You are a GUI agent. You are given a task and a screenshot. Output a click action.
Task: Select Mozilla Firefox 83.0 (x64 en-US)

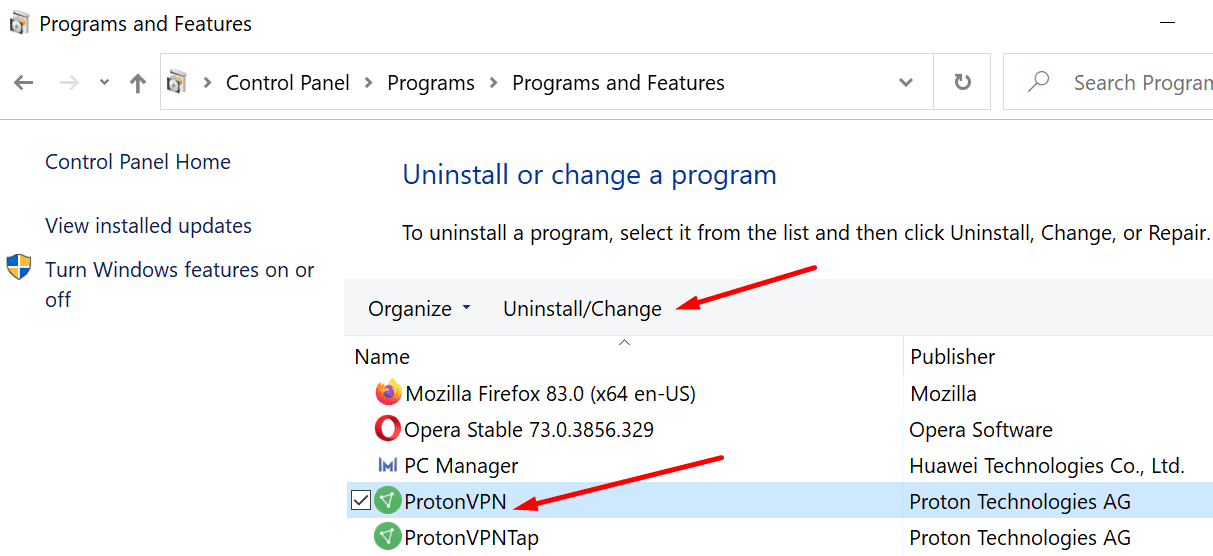550,393
